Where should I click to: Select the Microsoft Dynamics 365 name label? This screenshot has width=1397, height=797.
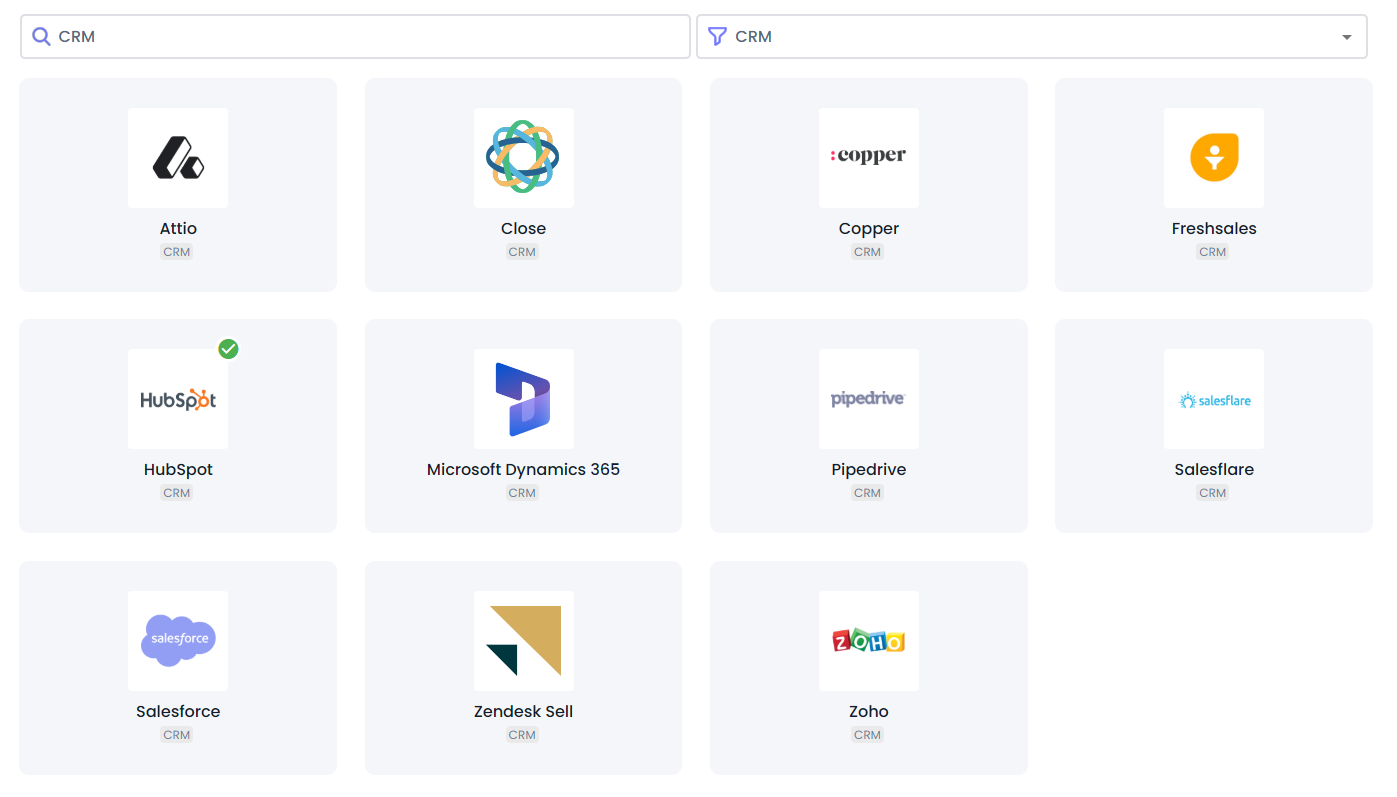523,470
